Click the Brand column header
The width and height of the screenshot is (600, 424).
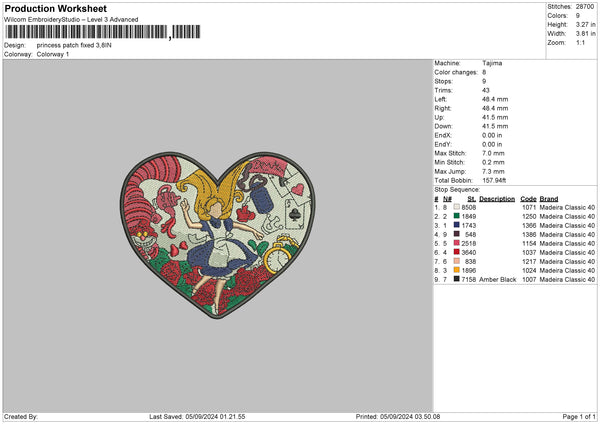point(549,199)
